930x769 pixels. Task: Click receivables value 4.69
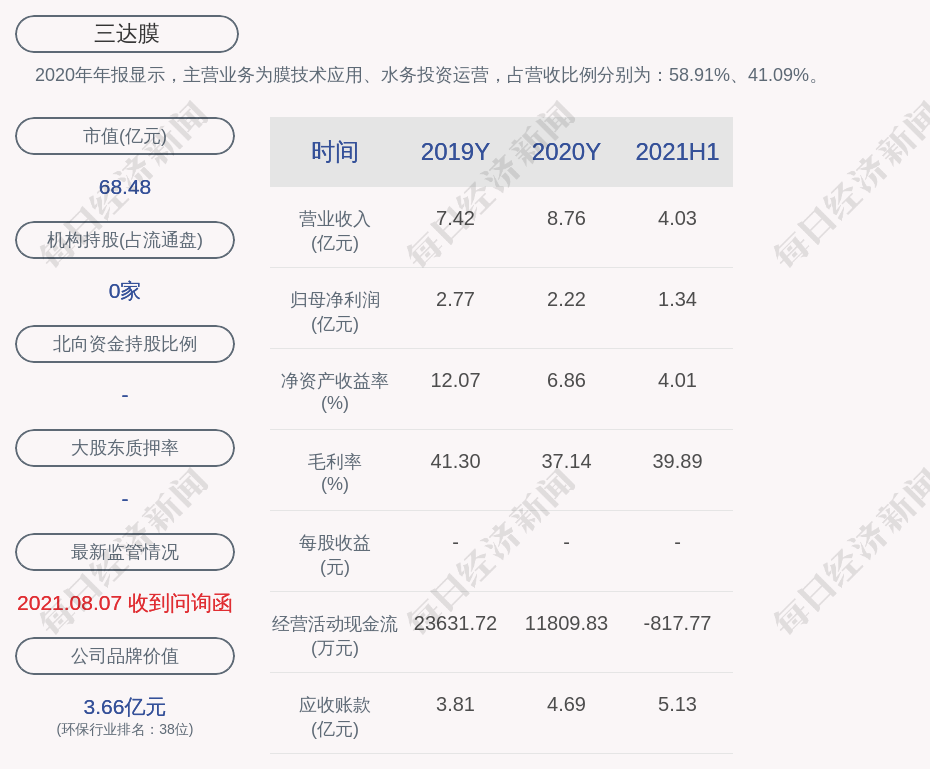tap(566, 704)
